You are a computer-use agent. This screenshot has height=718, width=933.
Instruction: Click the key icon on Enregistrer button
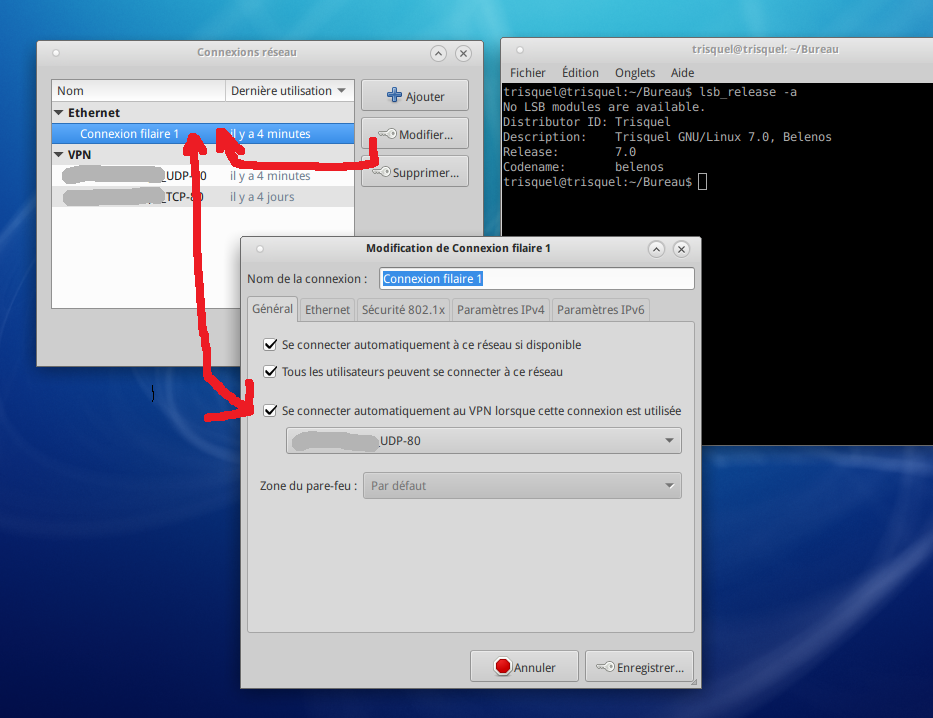pos(606,667)
